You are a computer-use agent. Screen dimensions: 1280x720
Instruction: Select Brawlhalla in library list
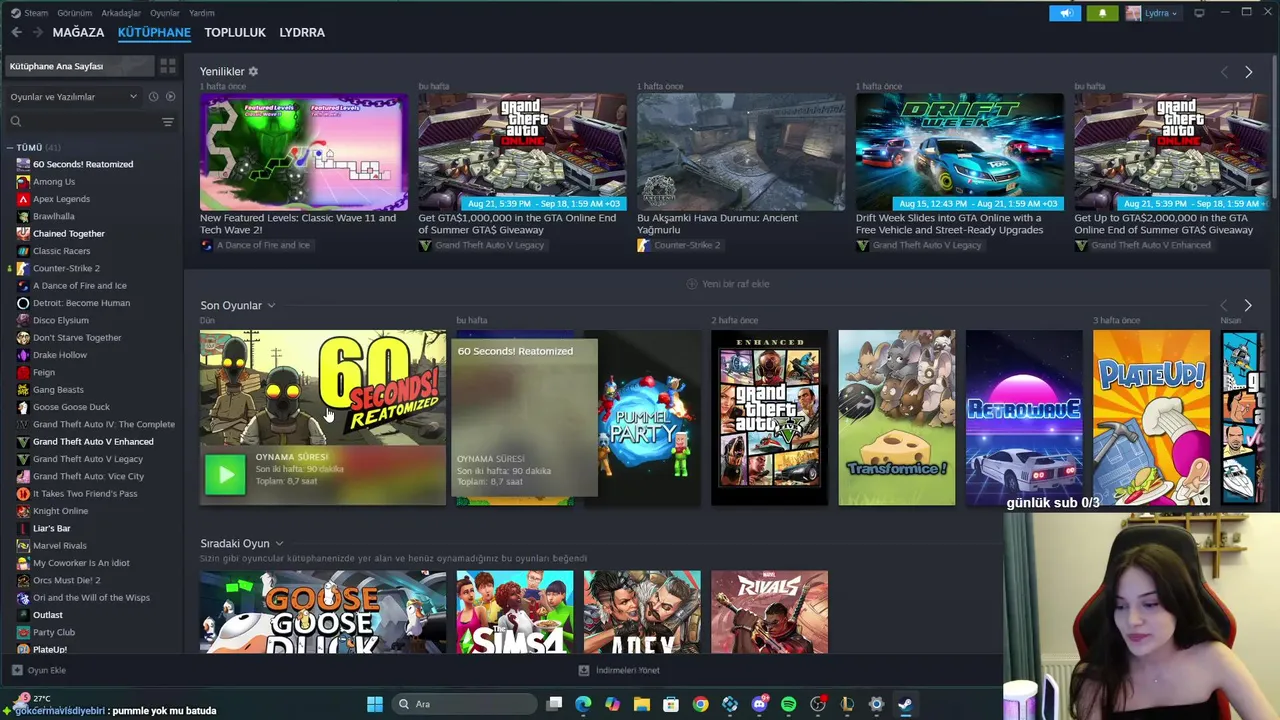click(53, 216)
